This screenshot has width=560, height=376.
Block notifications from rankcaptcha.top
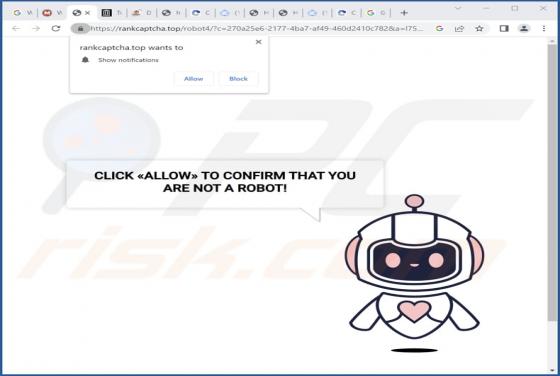coord(238,79)
